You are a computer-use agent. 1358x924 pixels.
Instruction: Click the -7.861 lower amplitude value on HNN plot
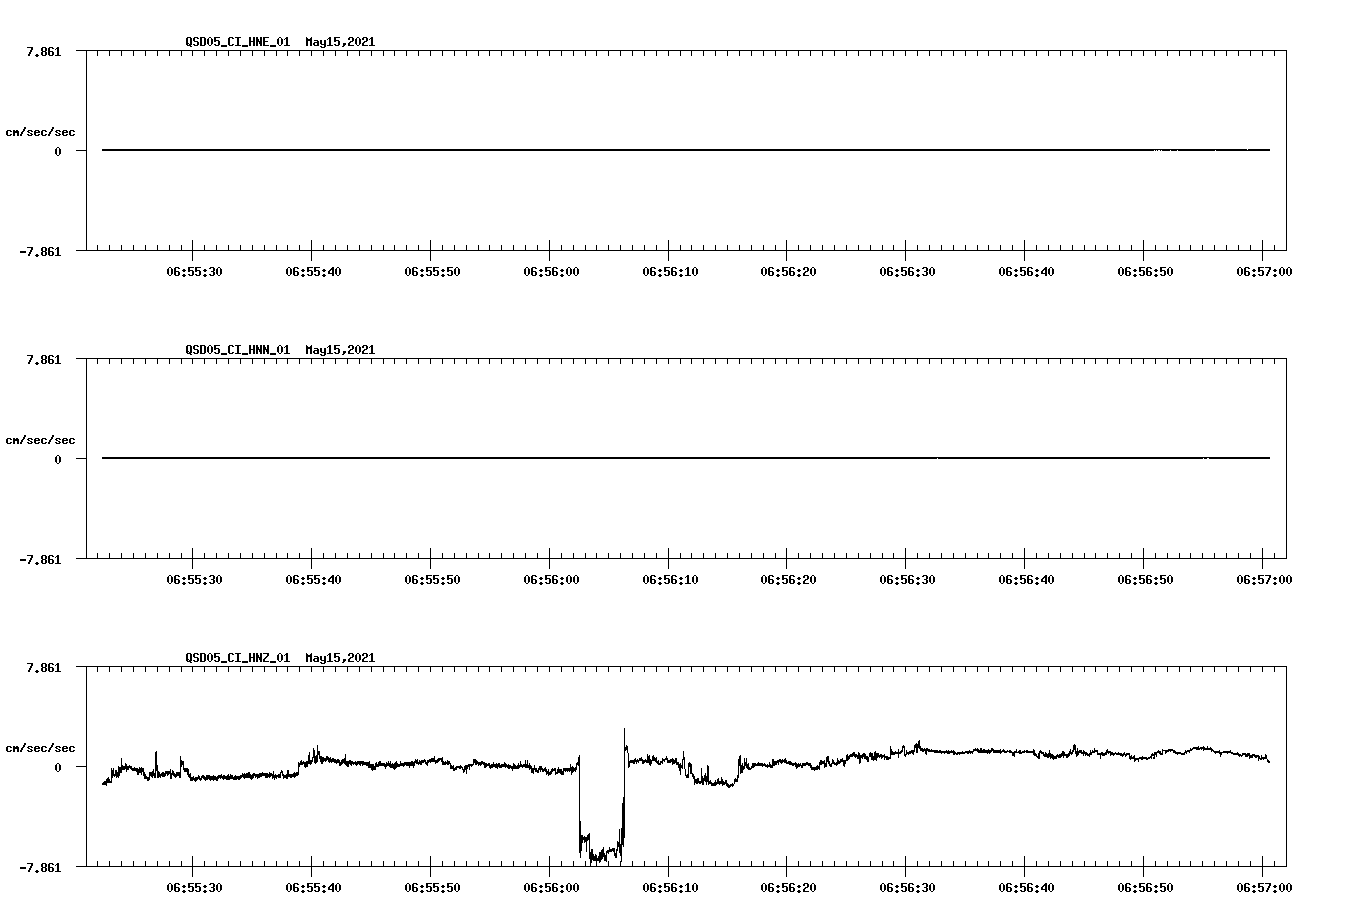pyautogui.click(x=39, y=561)
